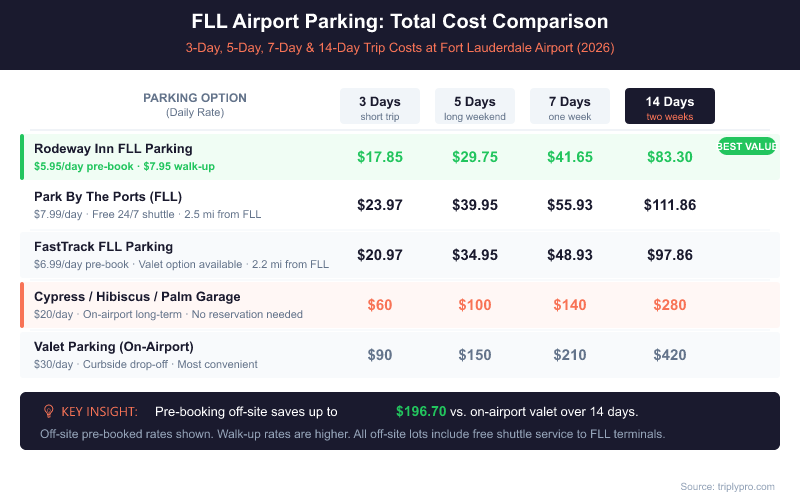Click the $420 valet 14-day price
Image resolution: width=800 pixels, height=500 pixels.
click(670, 355)
